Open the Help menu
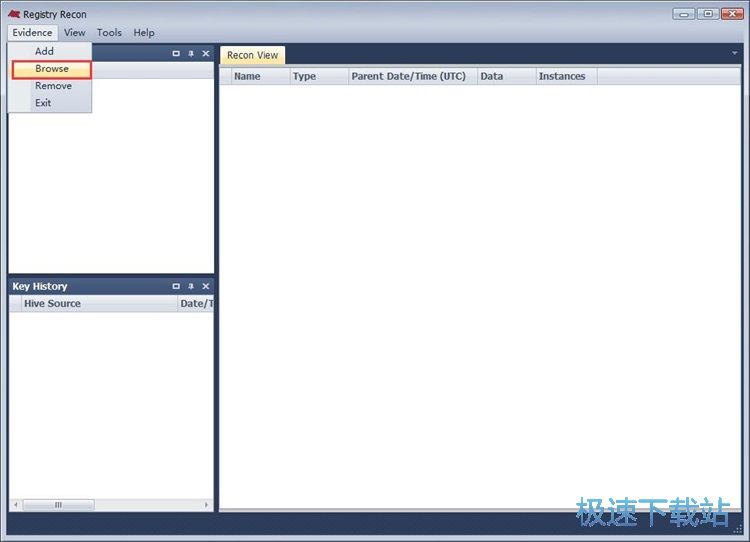The height and width of the screenshot is (542, 750). [x=143, y=33]
